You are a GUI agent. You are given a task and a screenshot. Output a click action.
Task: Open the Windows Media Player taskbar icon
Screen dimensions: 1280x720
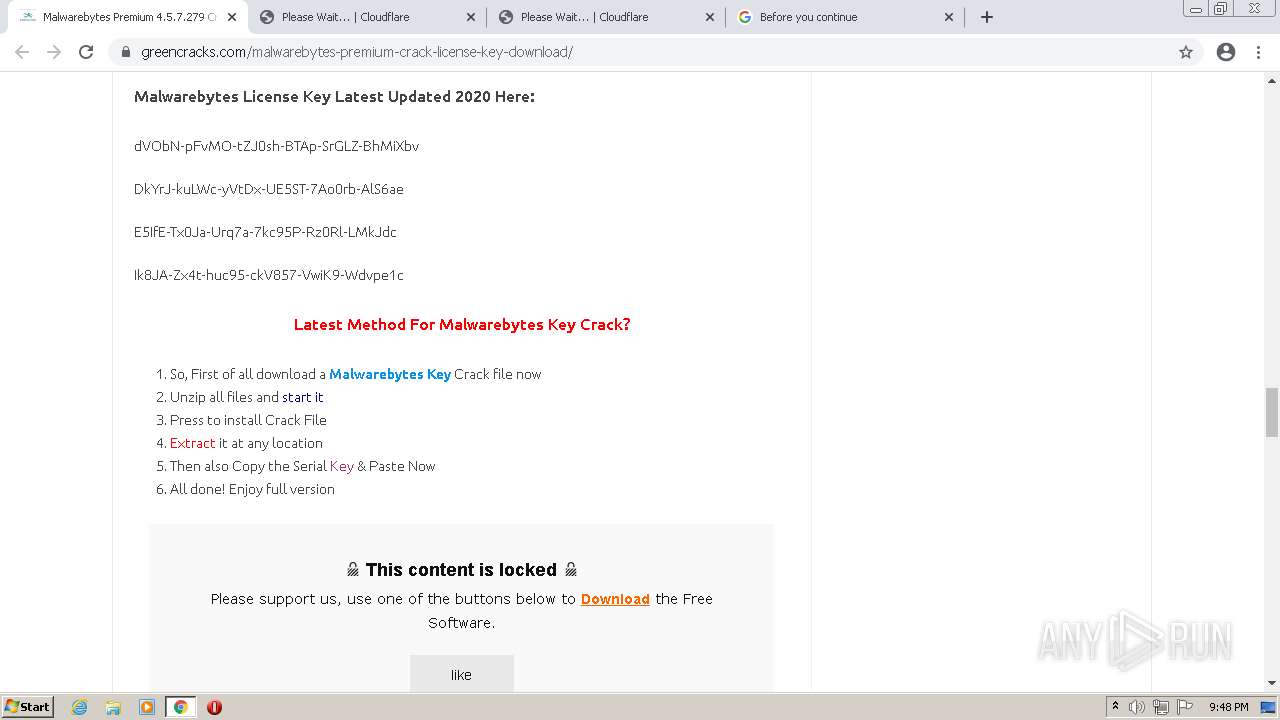pyautogui.click(x=147, y=707)
